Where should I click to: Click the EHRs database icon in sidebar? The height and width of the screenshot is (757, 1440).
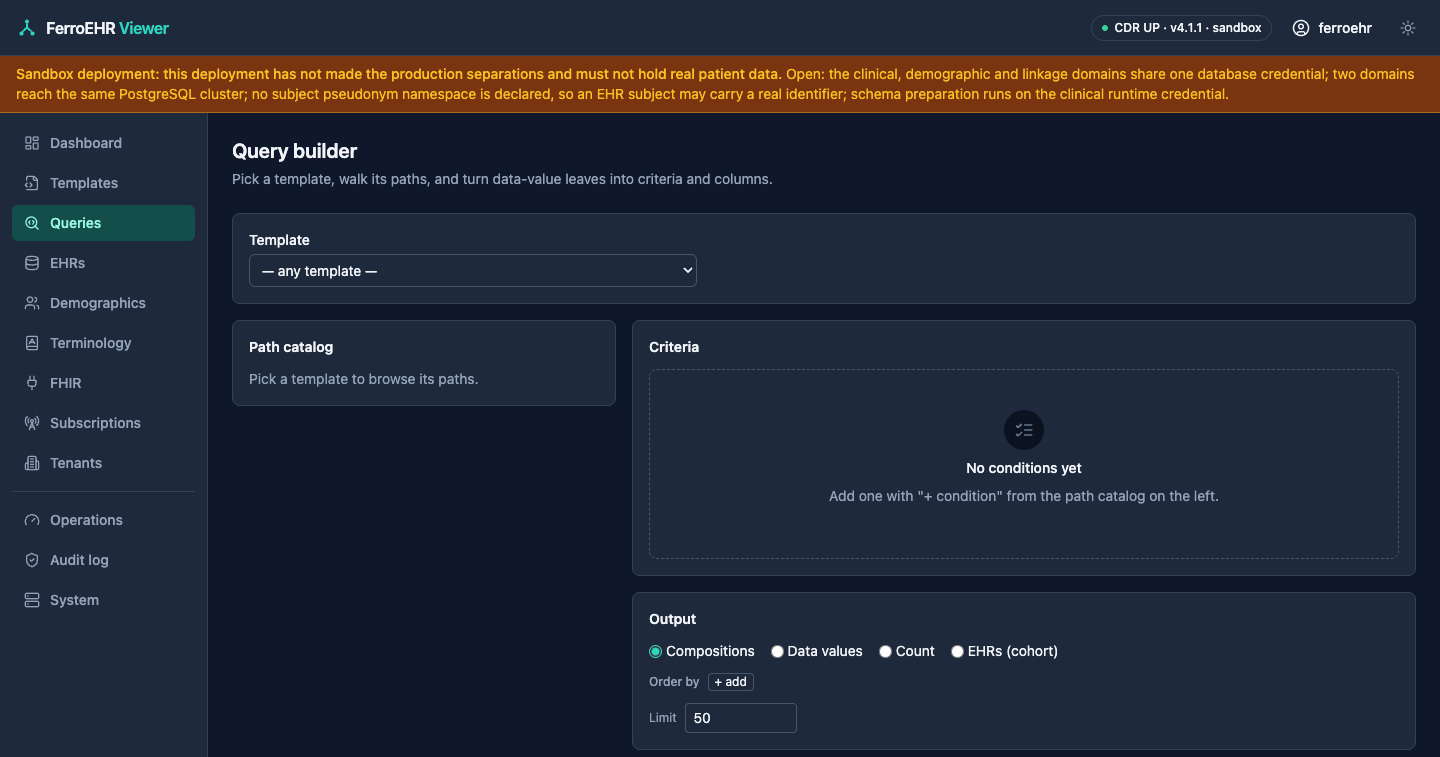[32, 263]
